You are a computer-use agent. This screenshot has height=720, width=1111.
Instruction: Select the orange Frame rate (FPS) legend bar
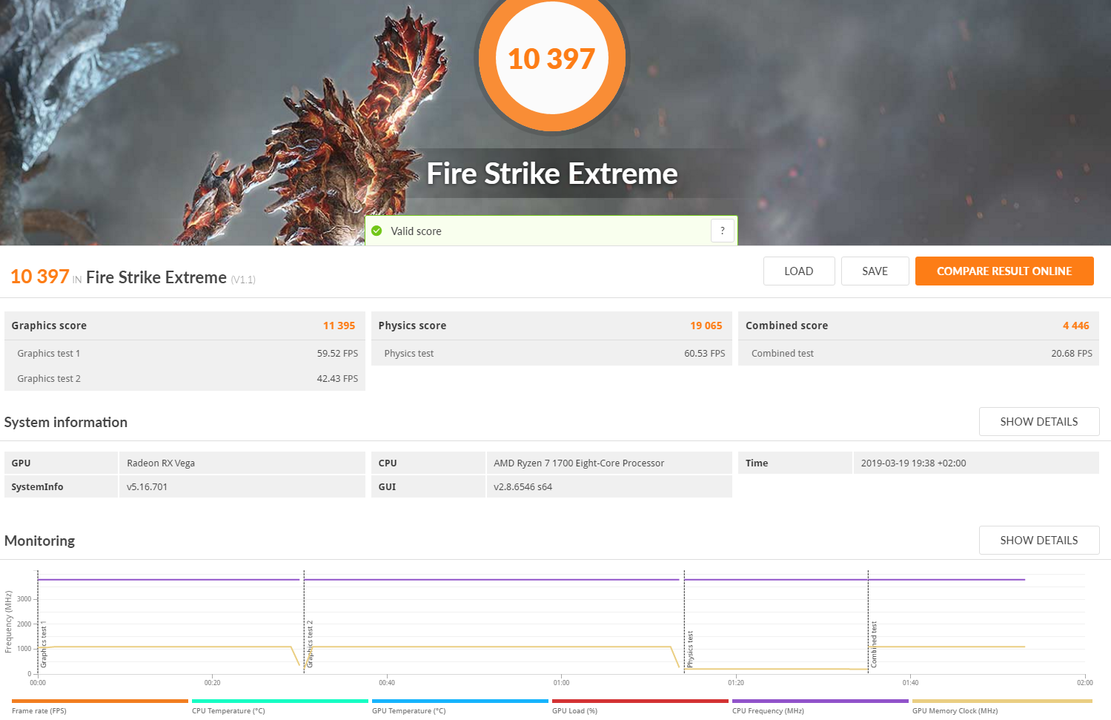100,701
